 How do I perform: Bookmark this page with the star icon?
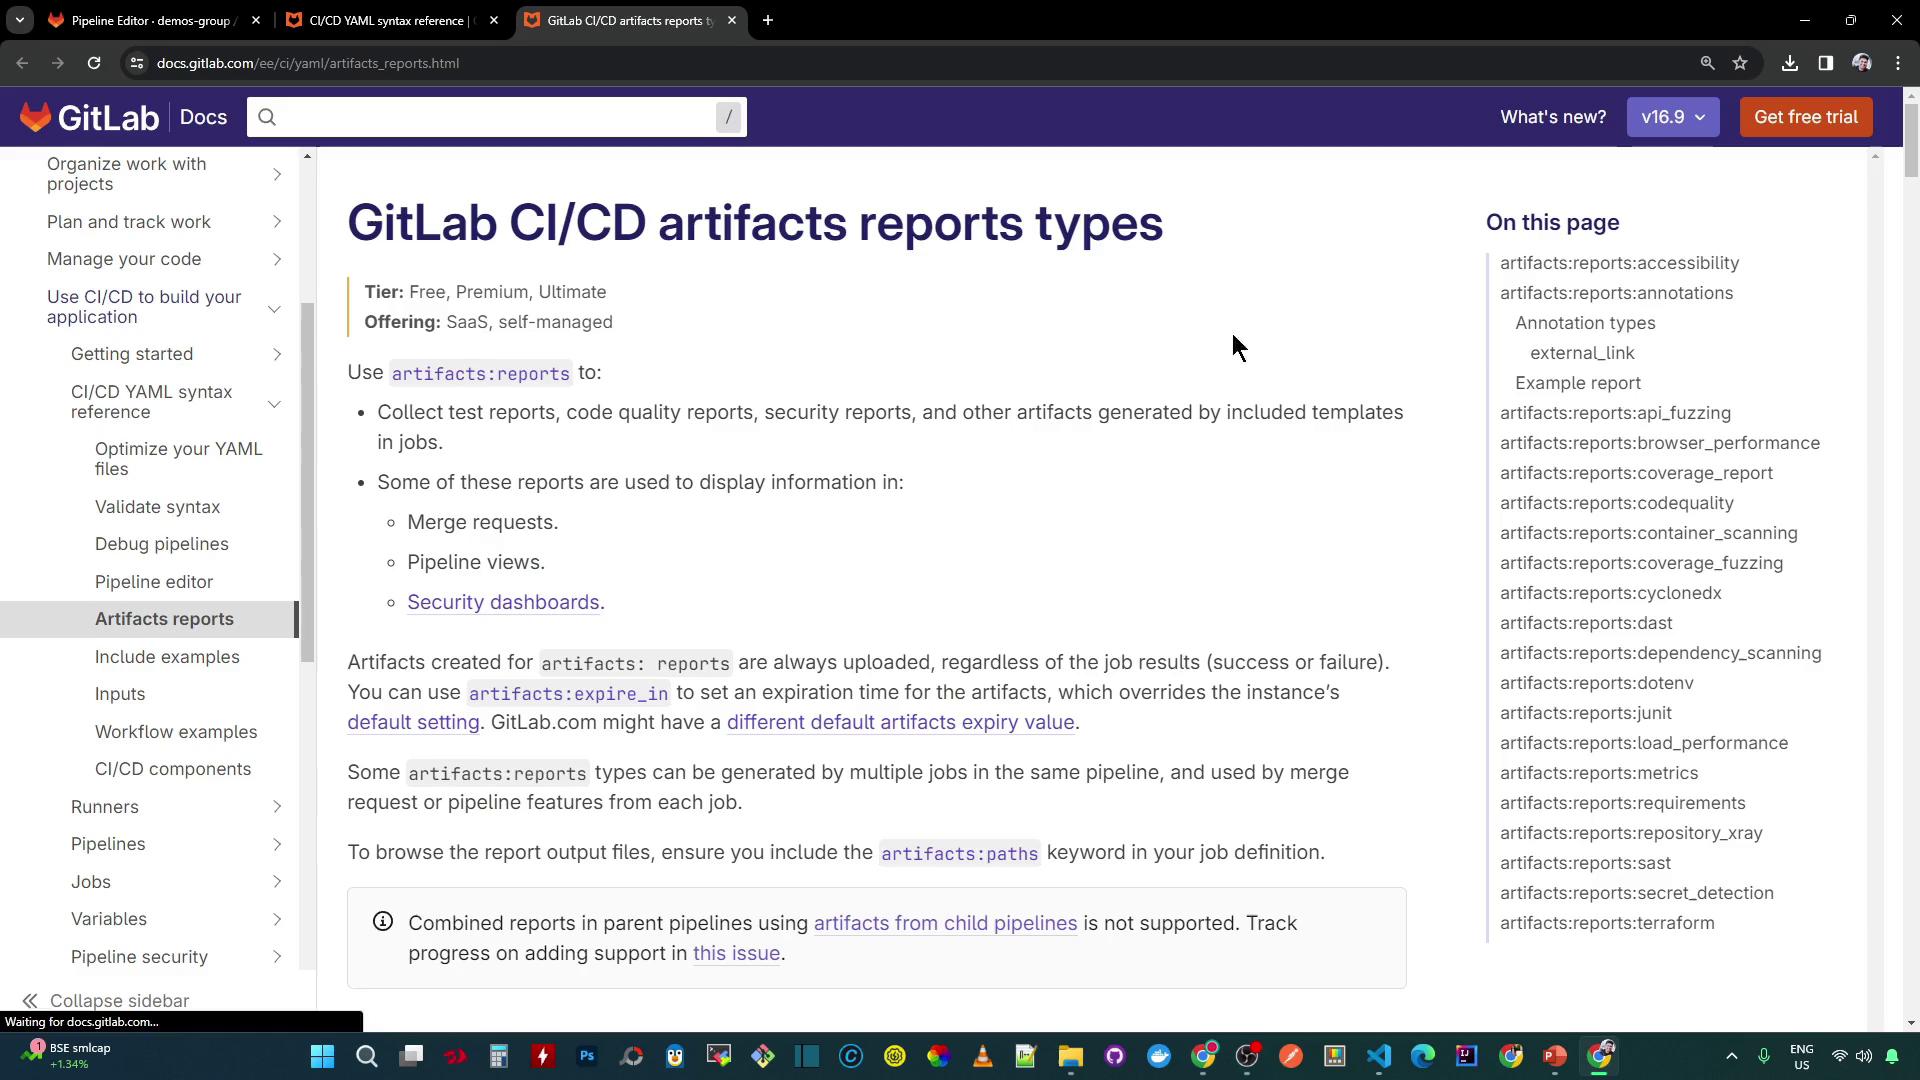(1740, 63)
